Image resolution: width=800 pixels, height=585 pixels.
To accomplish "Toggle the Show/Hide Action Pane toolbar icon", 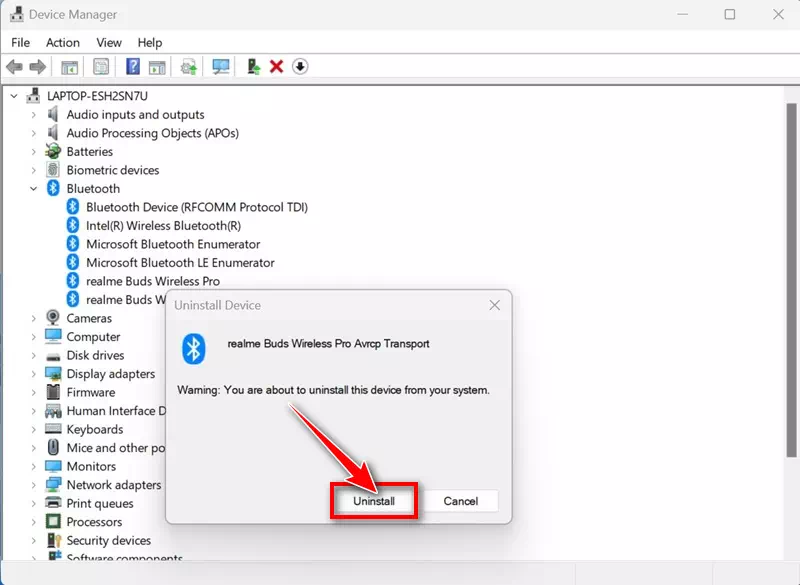I will pyautogui.click(x=157, y=67).
